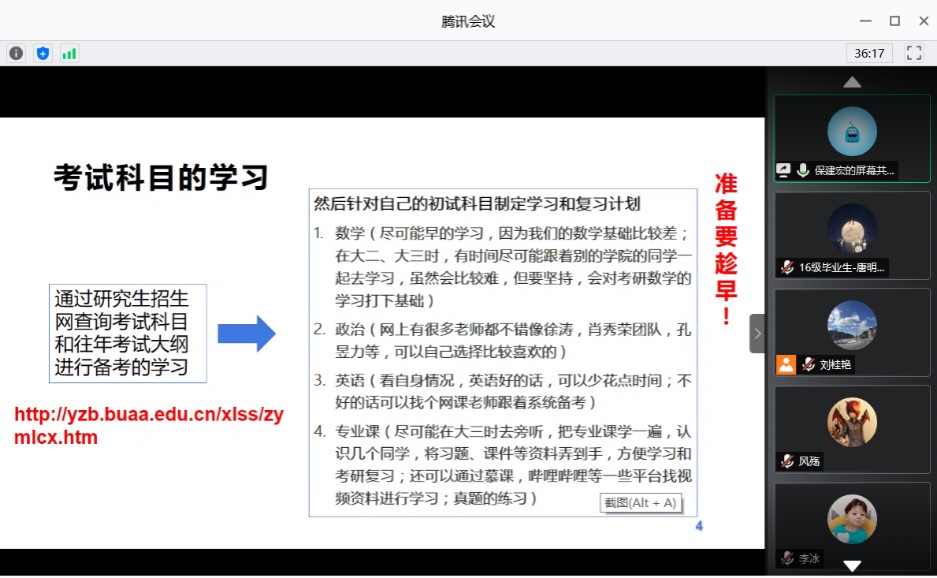The image size is (937, 578).
Task: Collapse the participant video sidebar
Action: [x=757, y=333]
